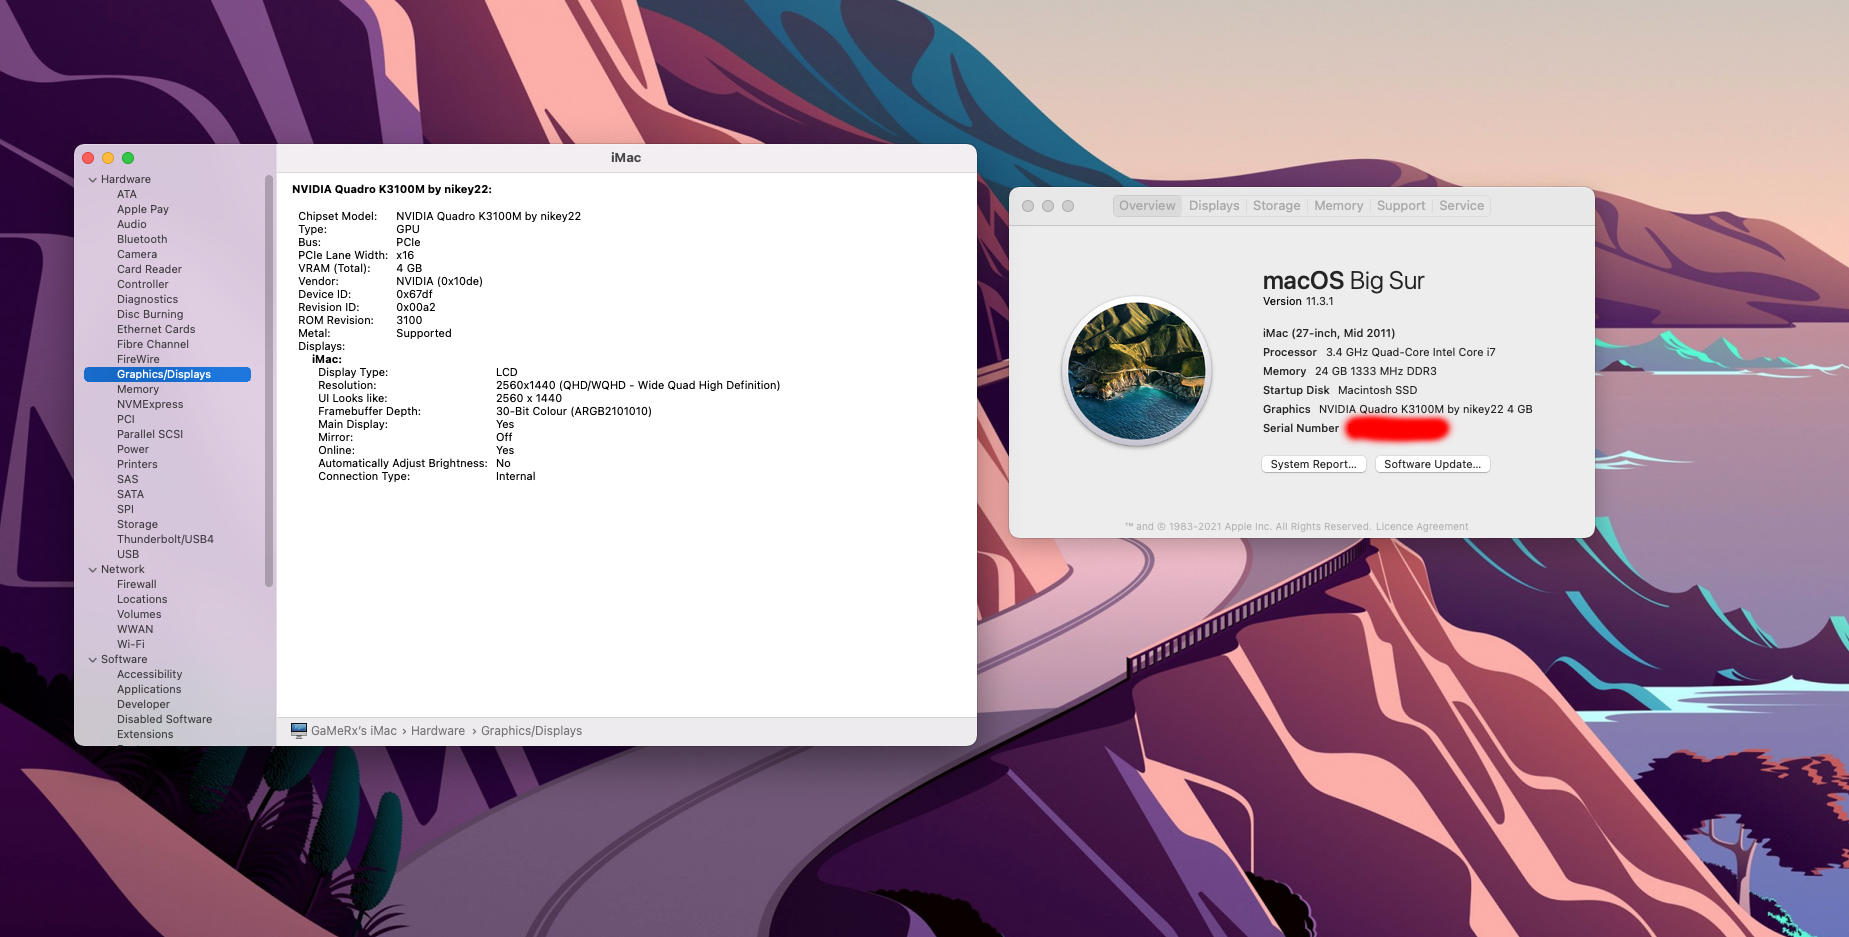Select Disc Burning in the sidebar
Screen dimensions: 1849x937
click(x=150, y=315)
